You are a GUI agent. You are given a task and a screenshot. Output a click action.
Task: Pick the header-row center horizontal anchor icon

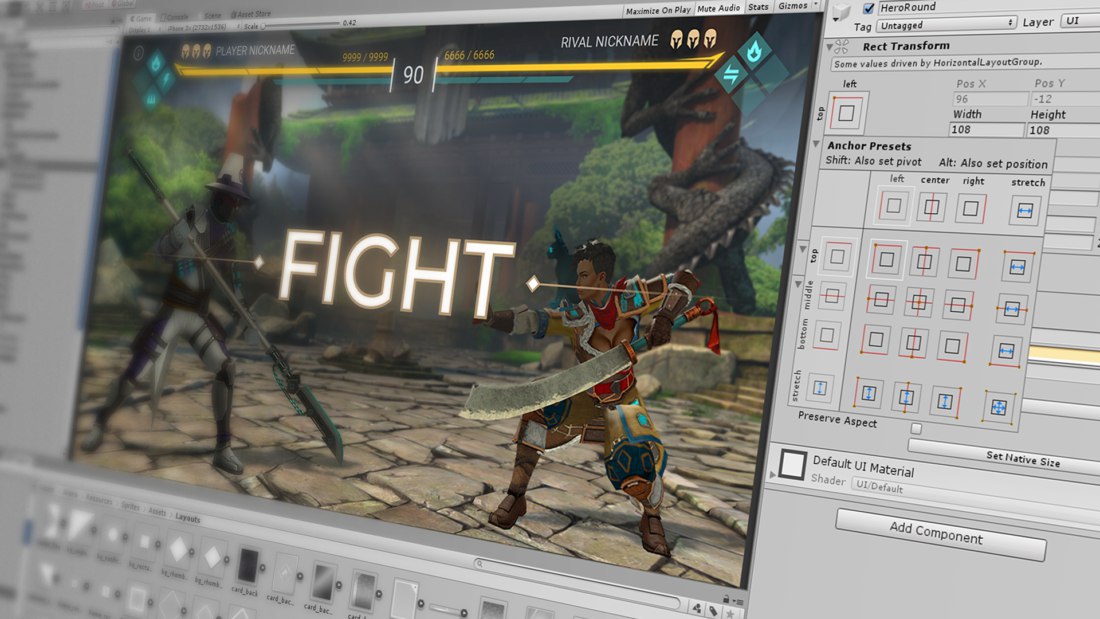click(932, 207)
